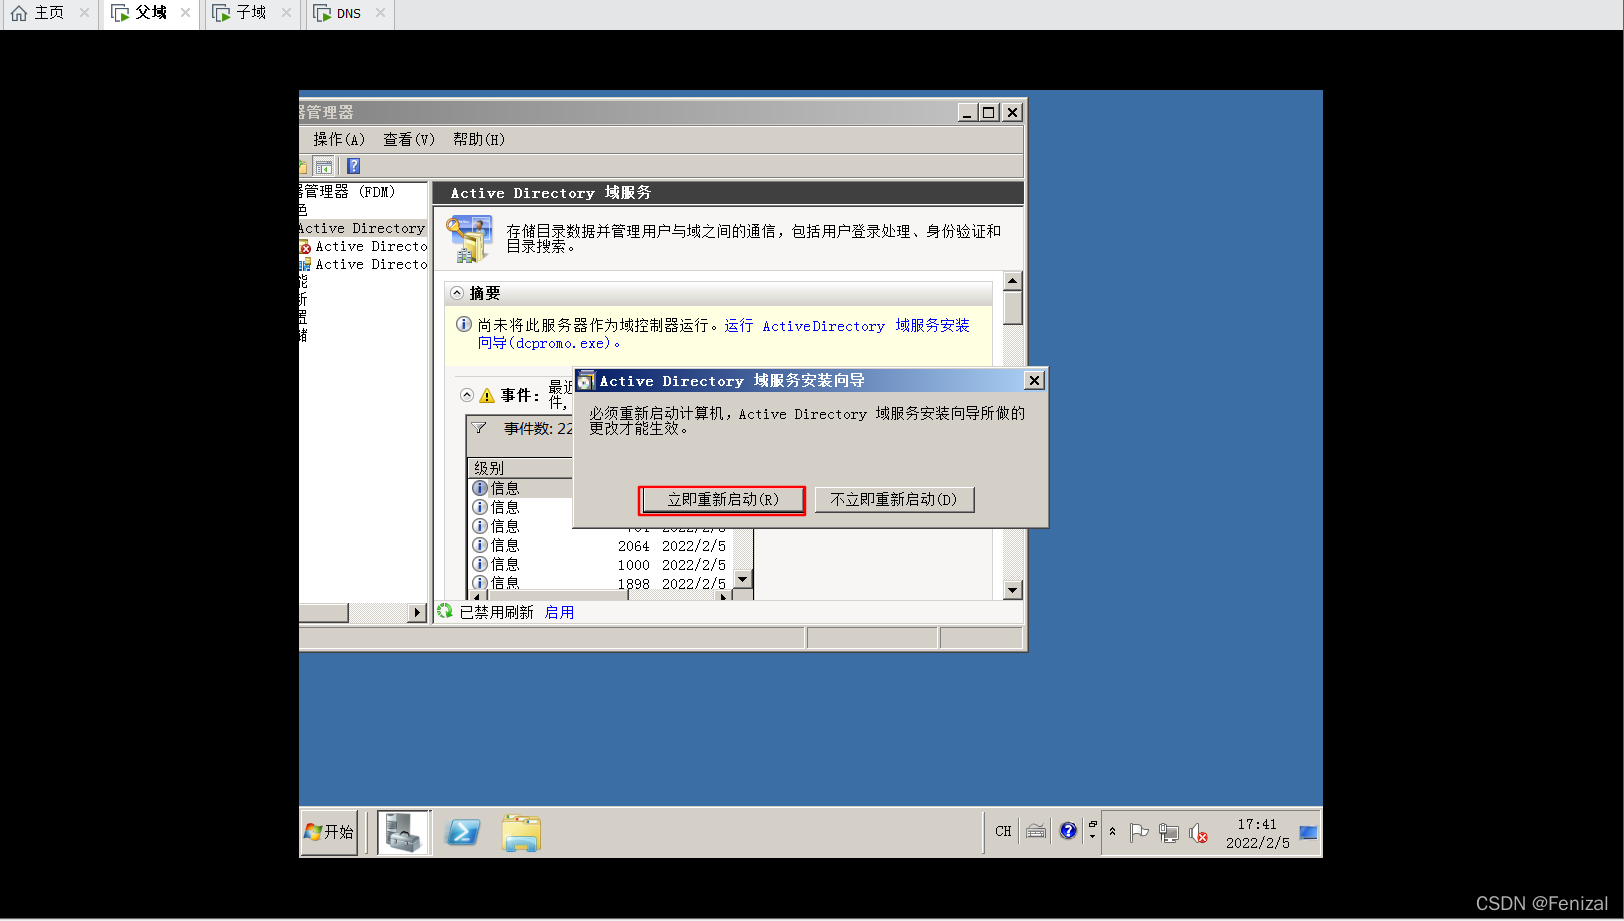Select the 信息 event row with ID 1898
Screen dimensions: 1624x921
click(x=602, y=583)
